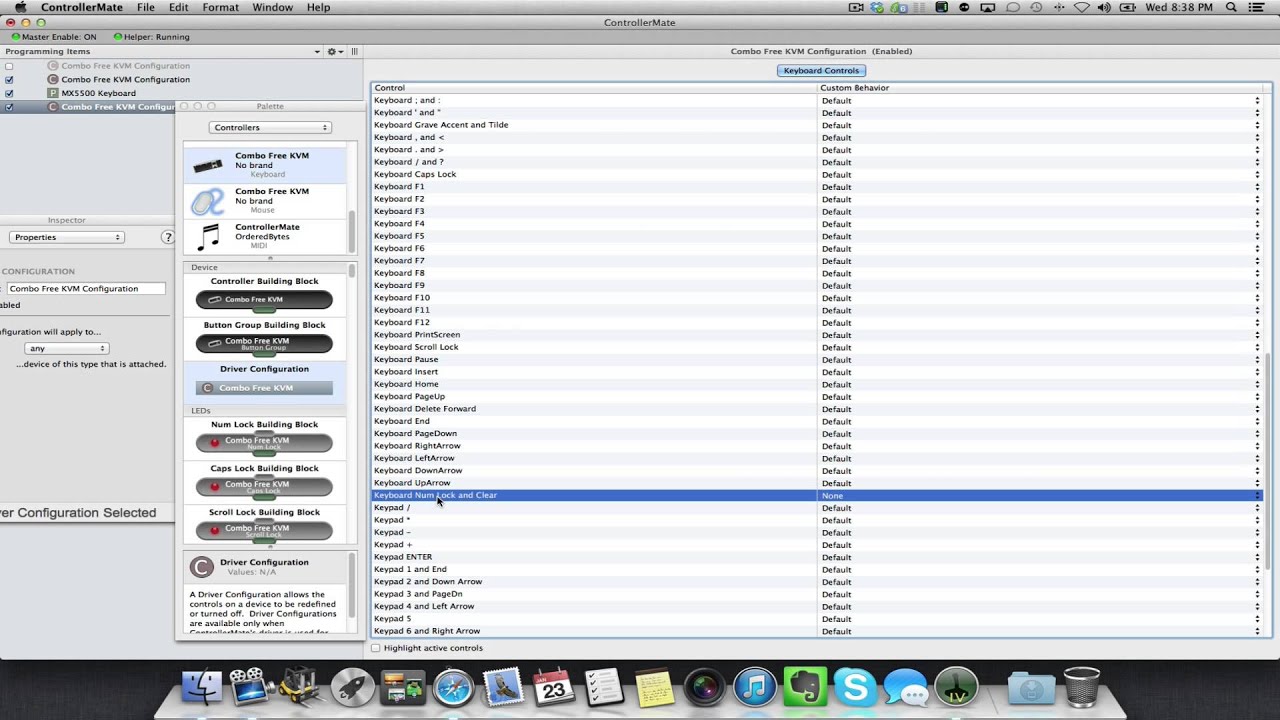Open the Controllers popup in the Palette
The width and height of the screenshot is (1280, 720).
[270, 127]
